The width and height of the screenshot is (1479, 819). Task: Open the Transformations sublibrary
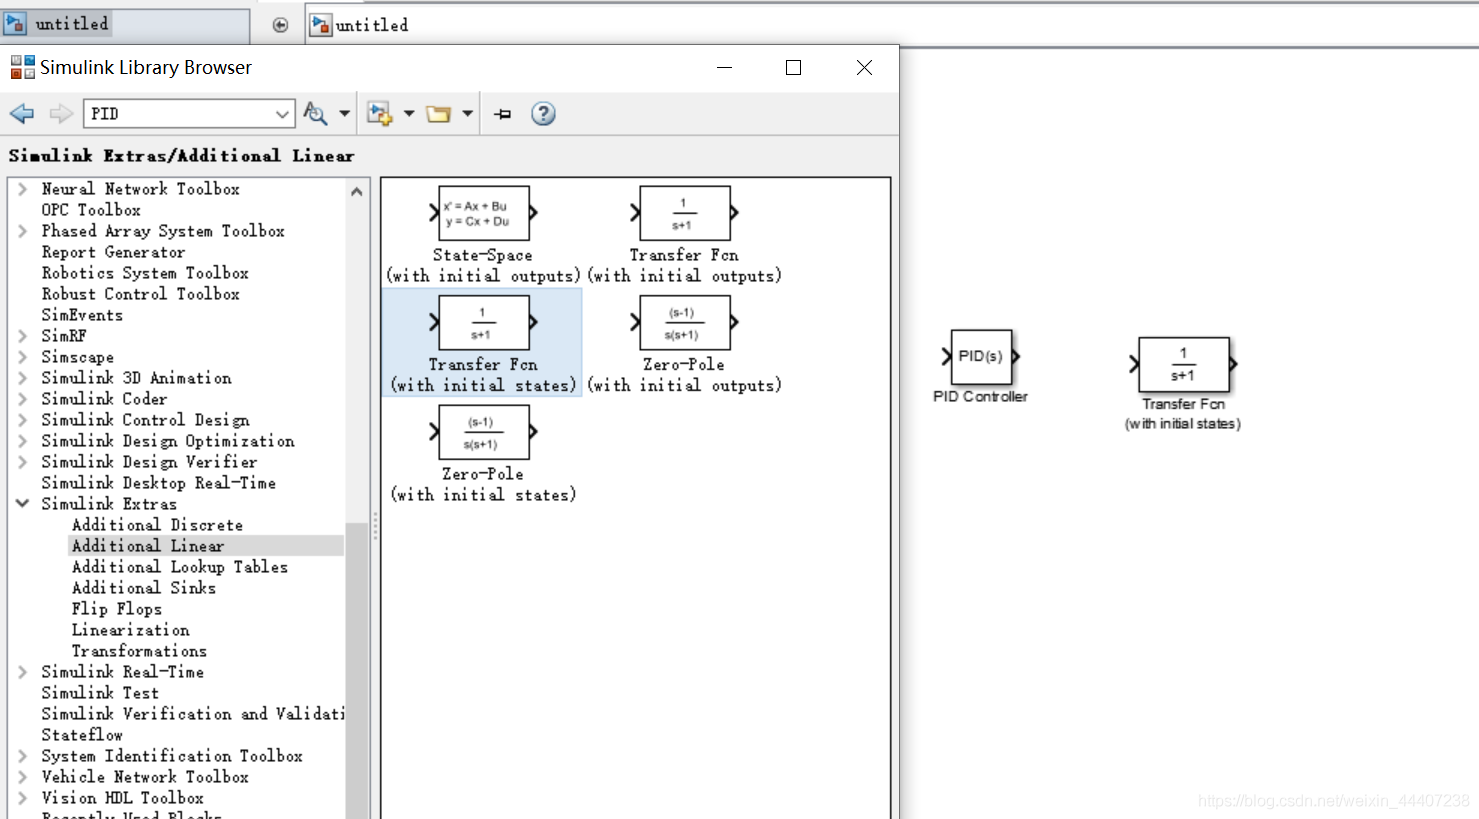click(x=139, y=651)
